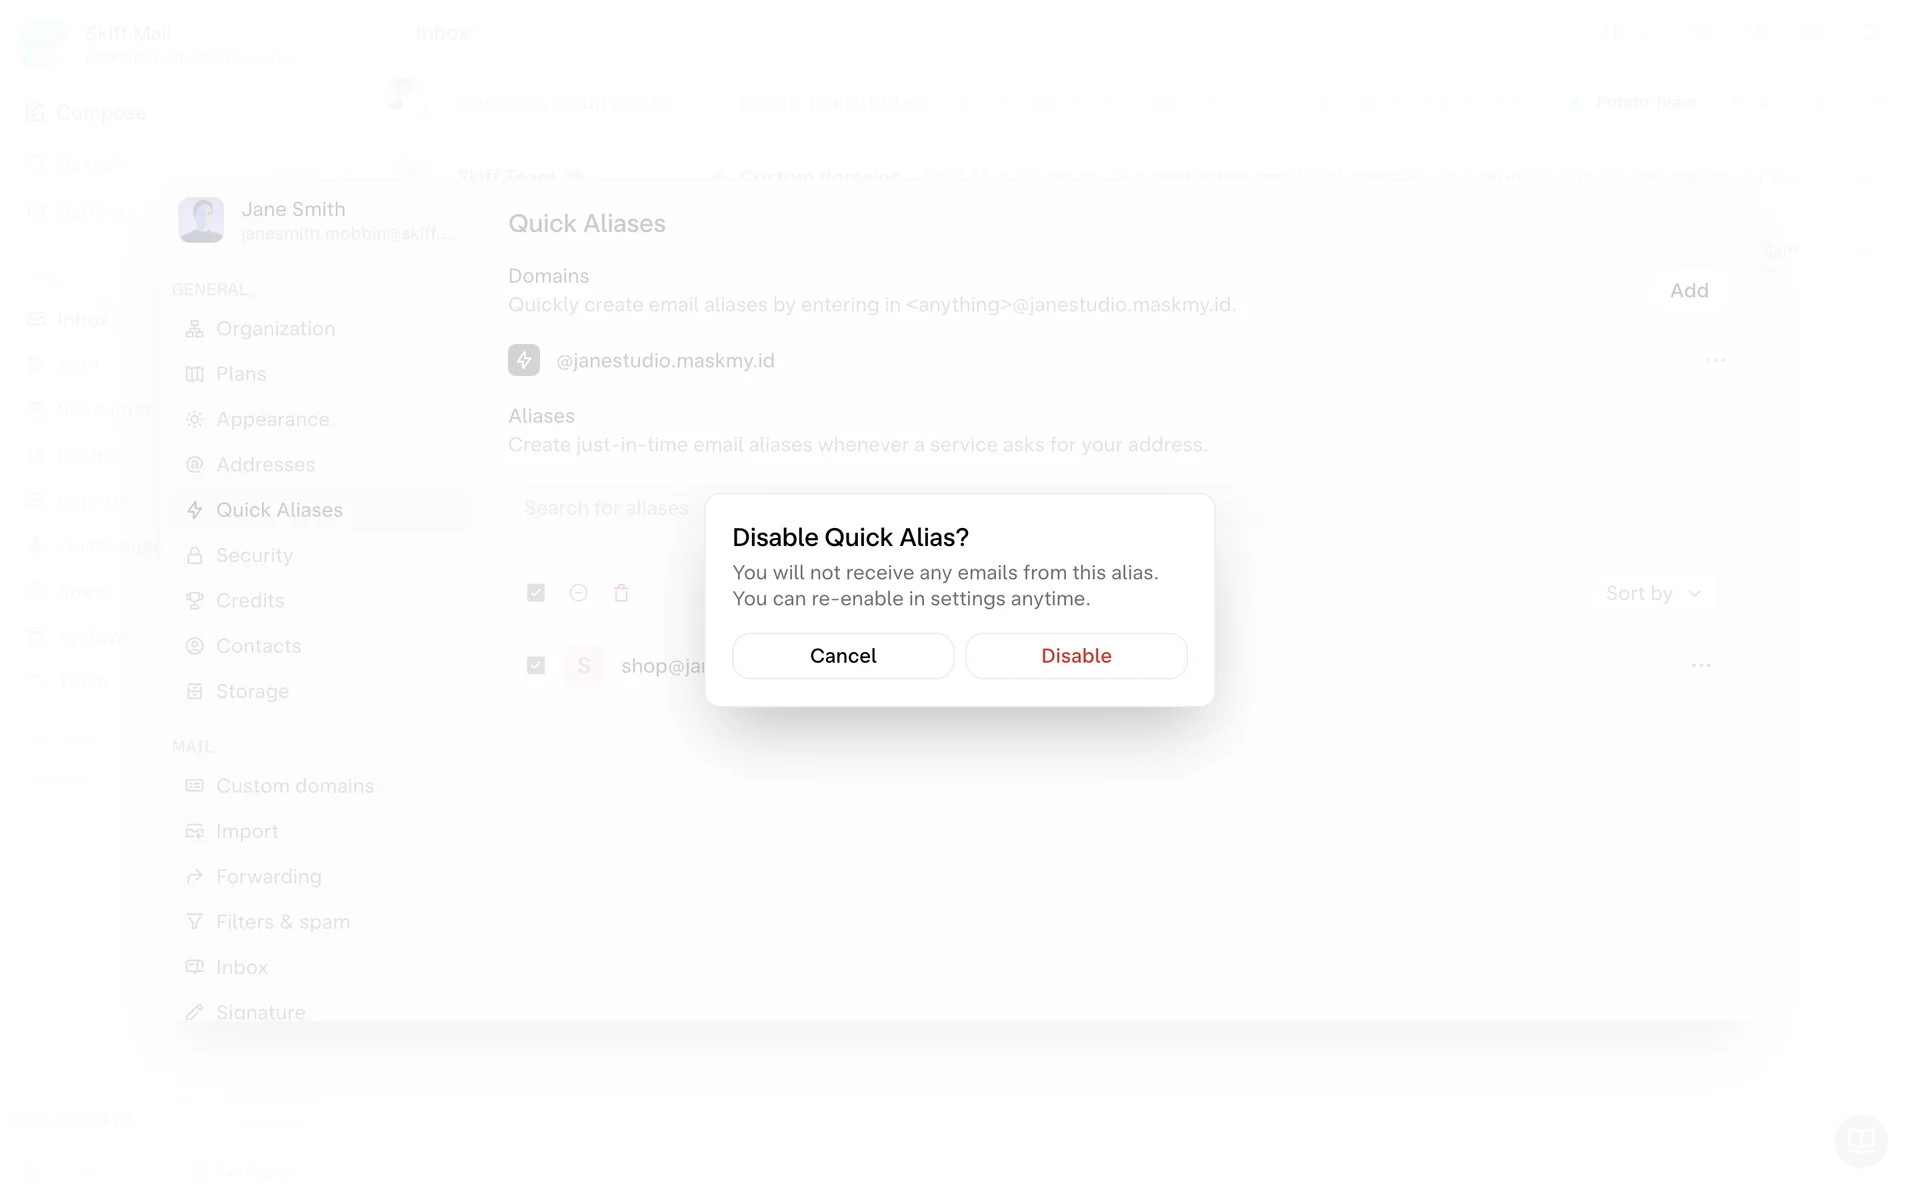Confirm with the red Disable button
The width and height of the screenshot is (1920, 1200).
(1076, 656)
